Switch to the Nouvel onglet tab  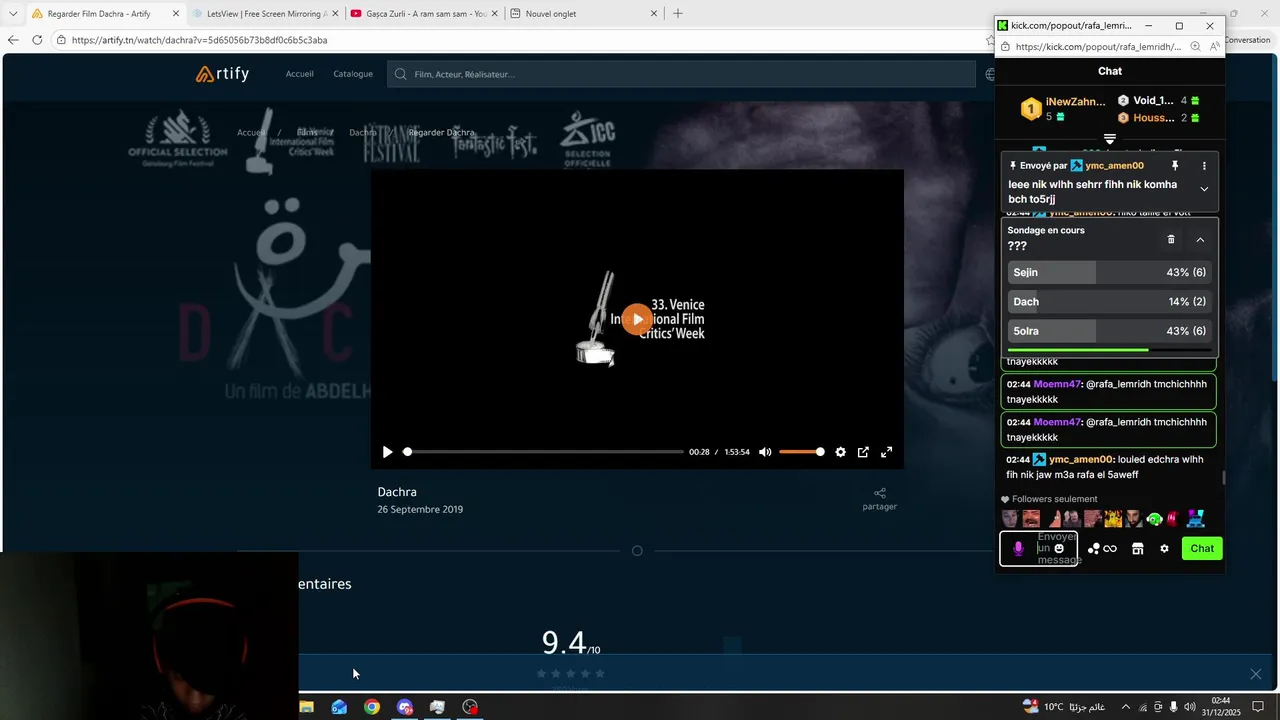pos(582,14)
